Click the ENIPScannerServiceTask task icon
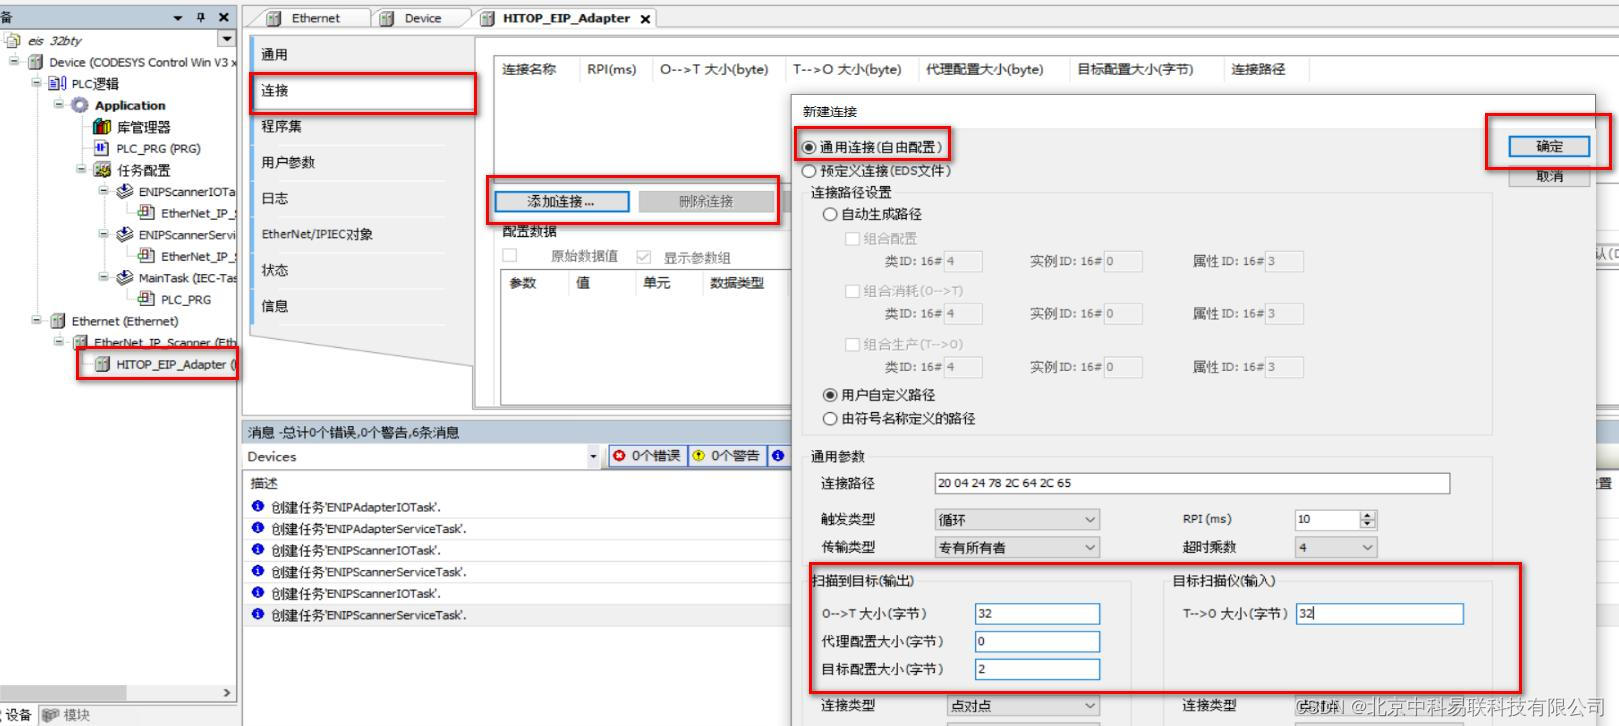1619x726 pixels. pyautogui.click(x=124, y=234)
